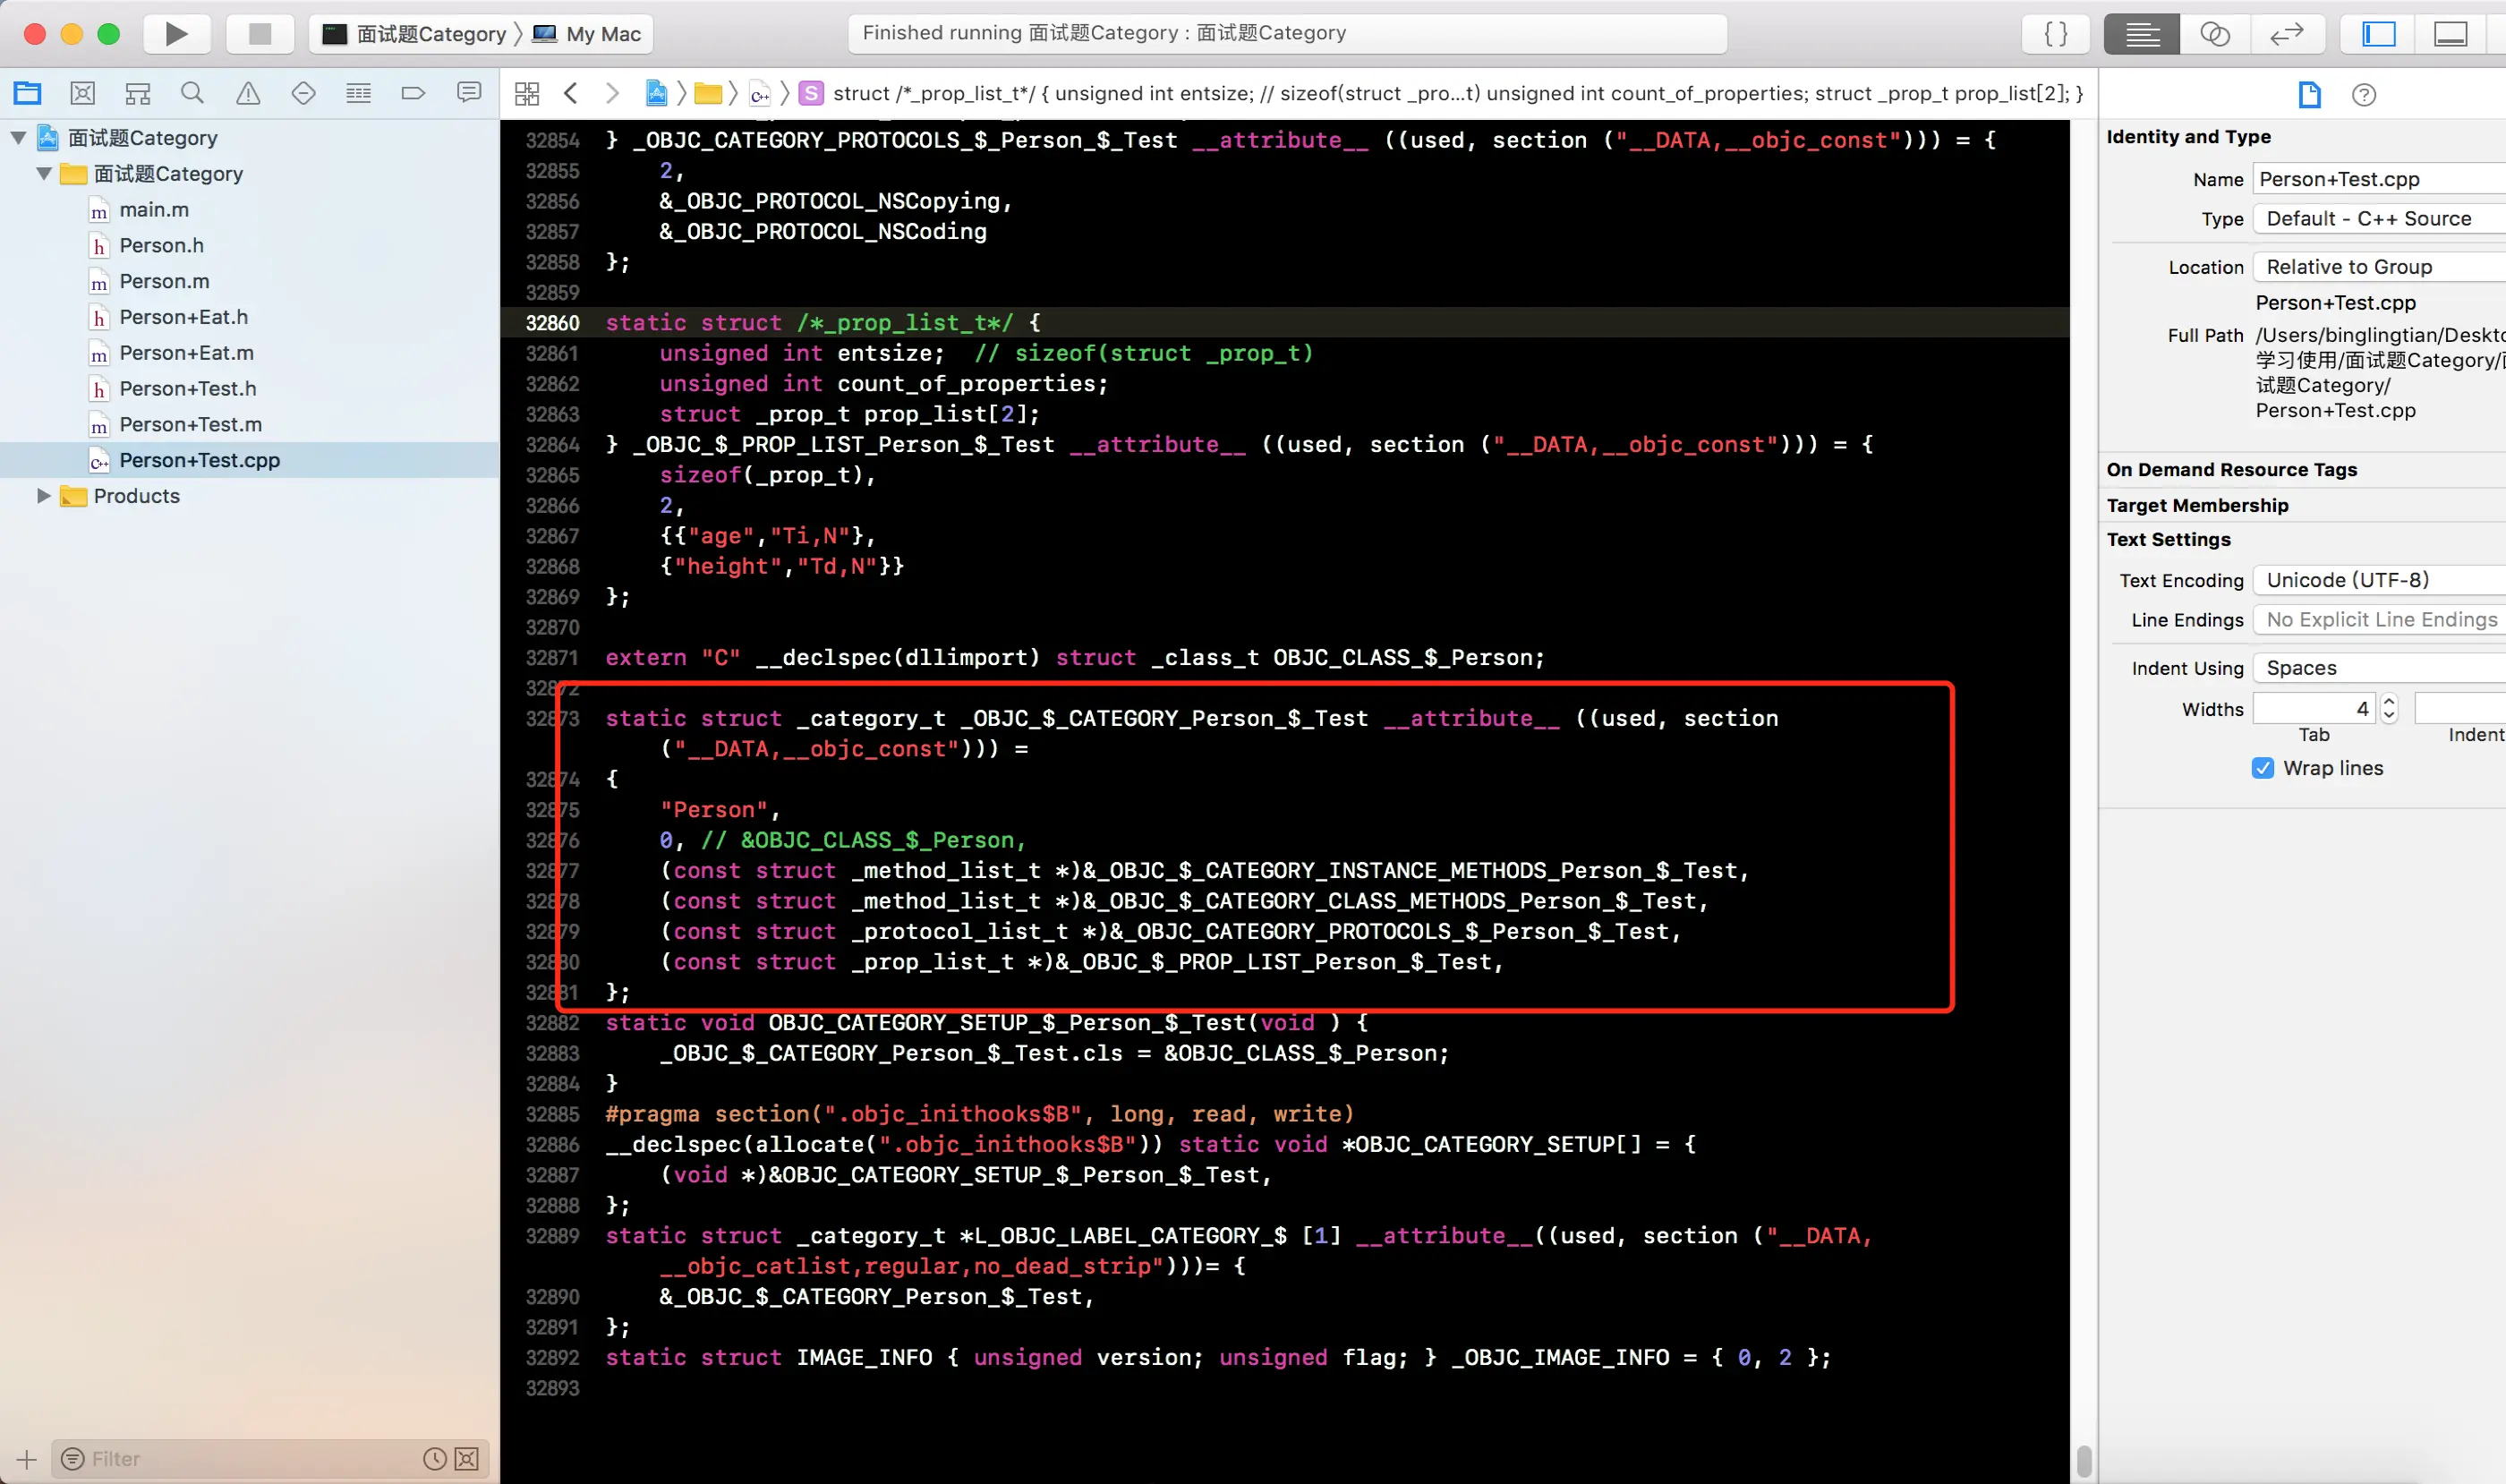This screenshot has width=2506, height=1484.
Task: Toggle the Debug area panel button
Action: [x=2451, y=34]
